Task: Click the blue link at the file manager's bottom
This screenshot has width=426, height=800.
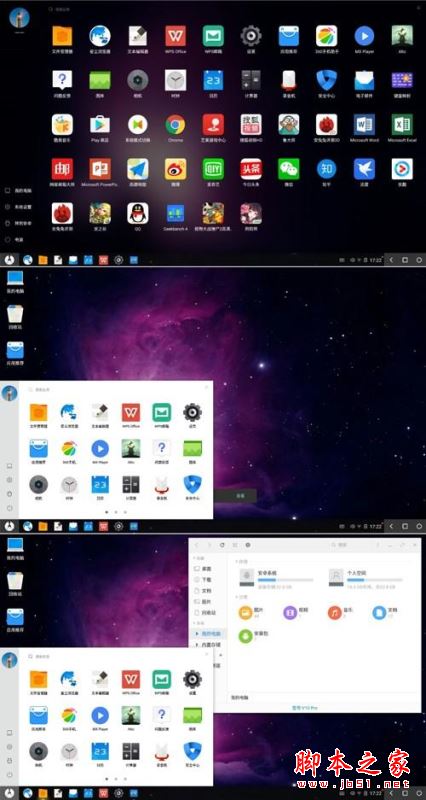Action: pos(305,708)
